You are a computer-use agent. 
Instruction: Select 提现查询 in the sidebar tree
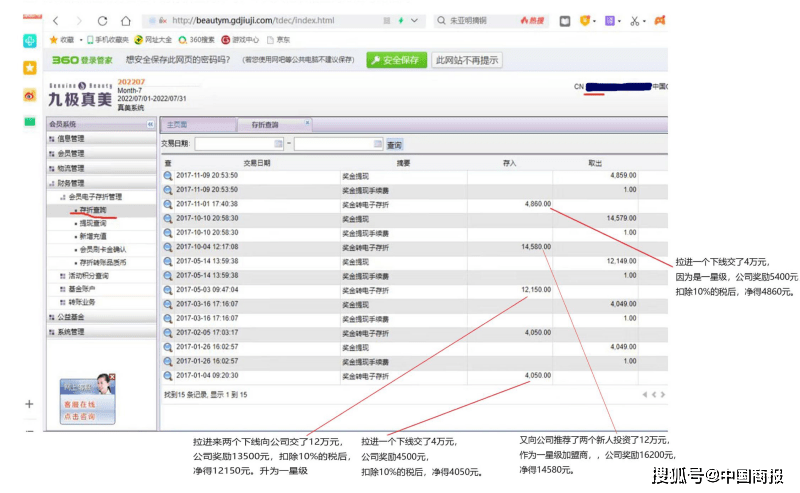[x=94, y=224]
